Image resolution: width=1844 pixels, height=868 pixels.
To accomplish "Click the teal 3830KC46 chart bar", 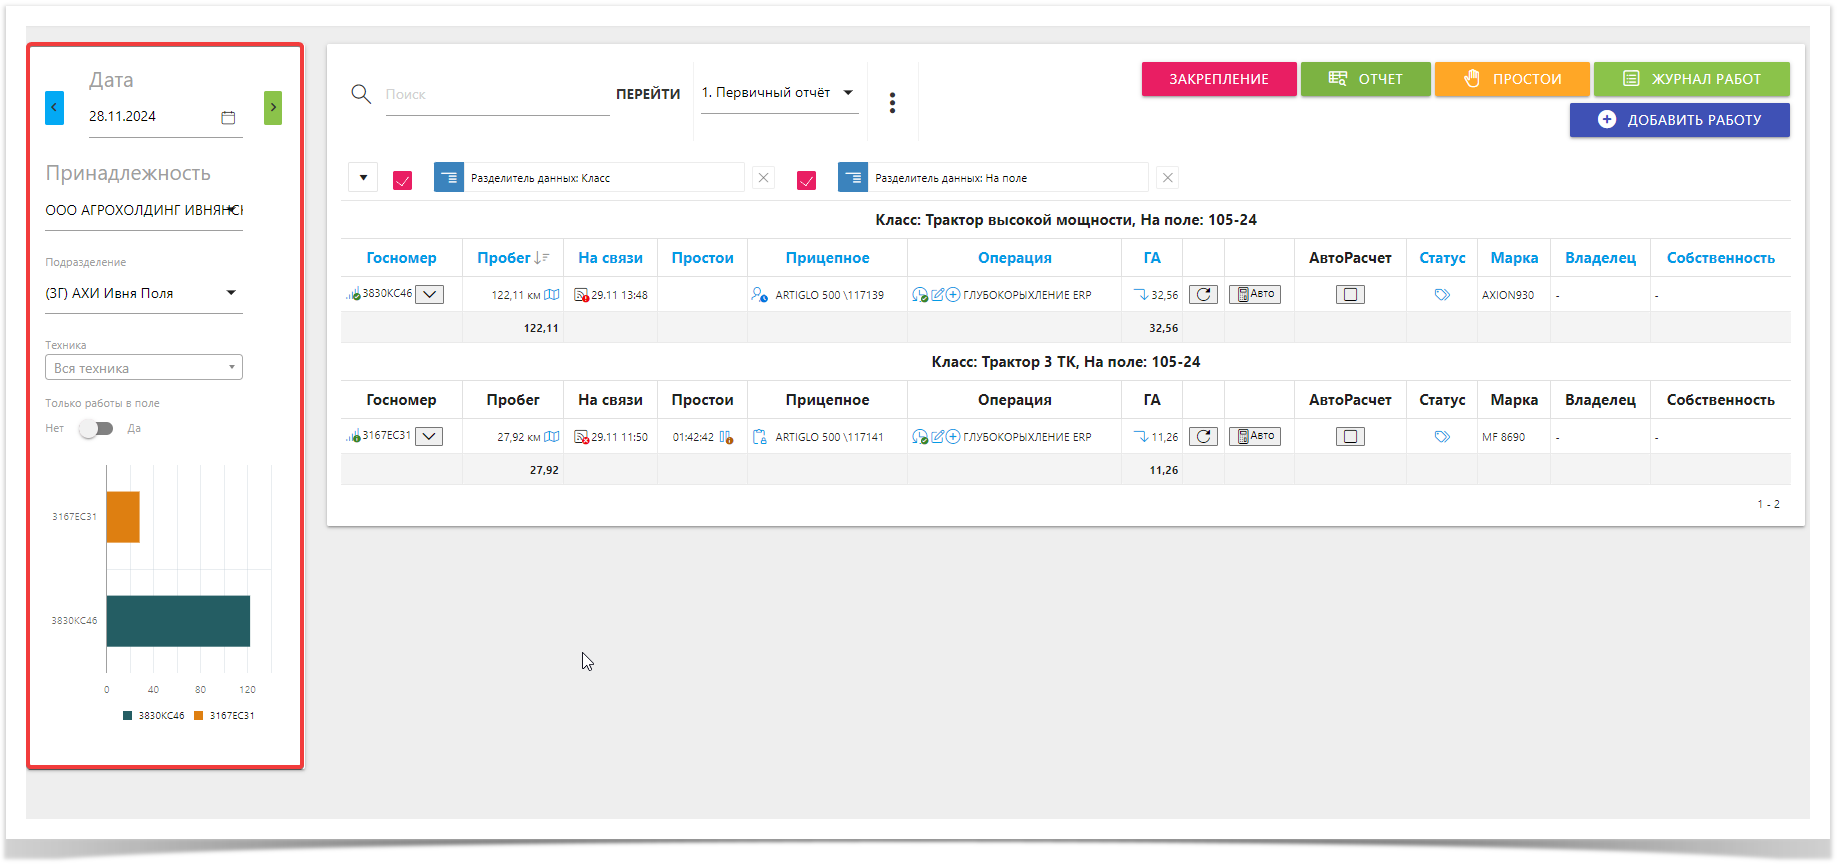I will click(178, 621).
